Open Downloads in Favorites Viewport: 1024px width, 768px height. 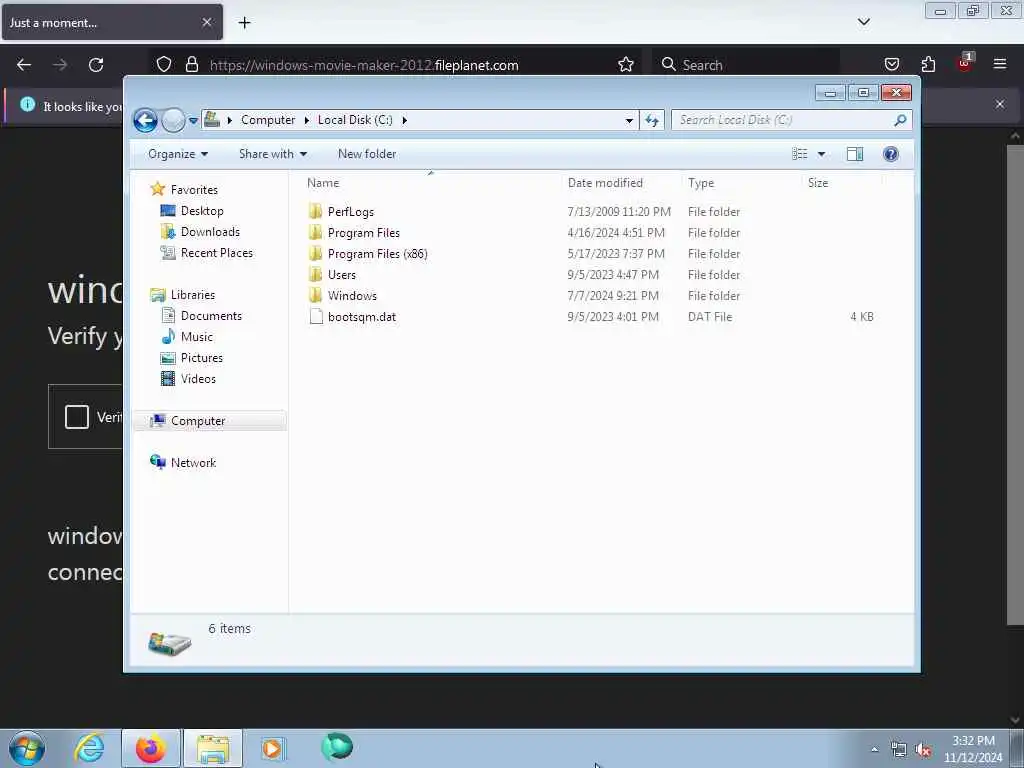pyautogui.click(x=210, y=232)
